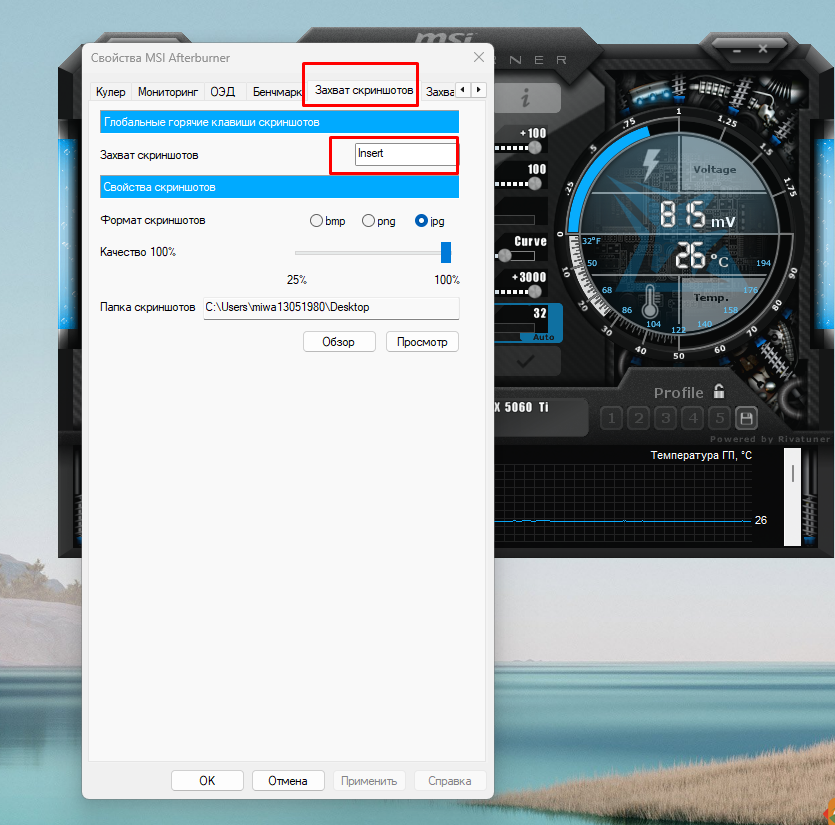Image resolution: width=835 pixels, height=825 pixels.
Task: Click the 100 slider knob in Afterburner
Action: pyautogui.click(x=534, y=184)
